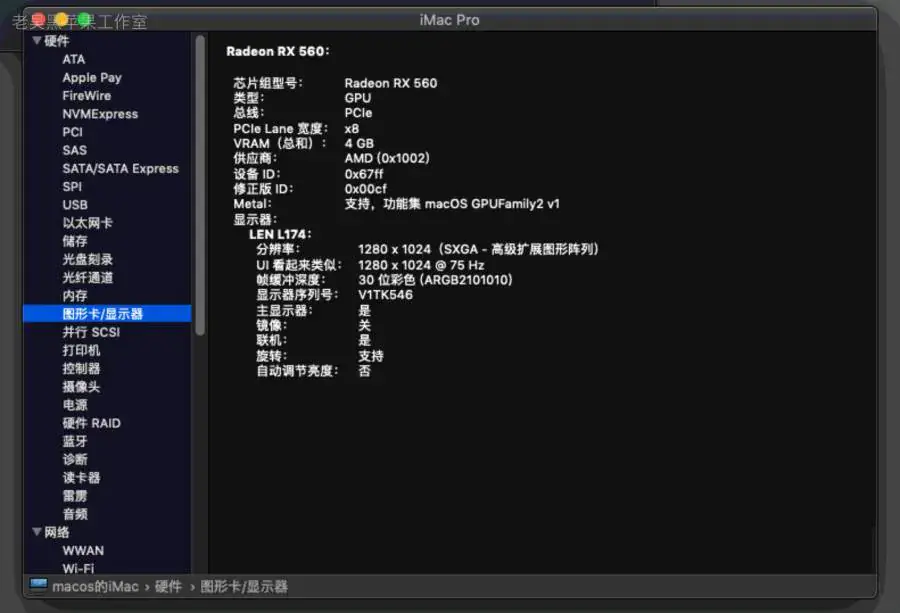The image size is (900, 613).
Task: Click the 网络 section header label
Action: tap(56, 532)
